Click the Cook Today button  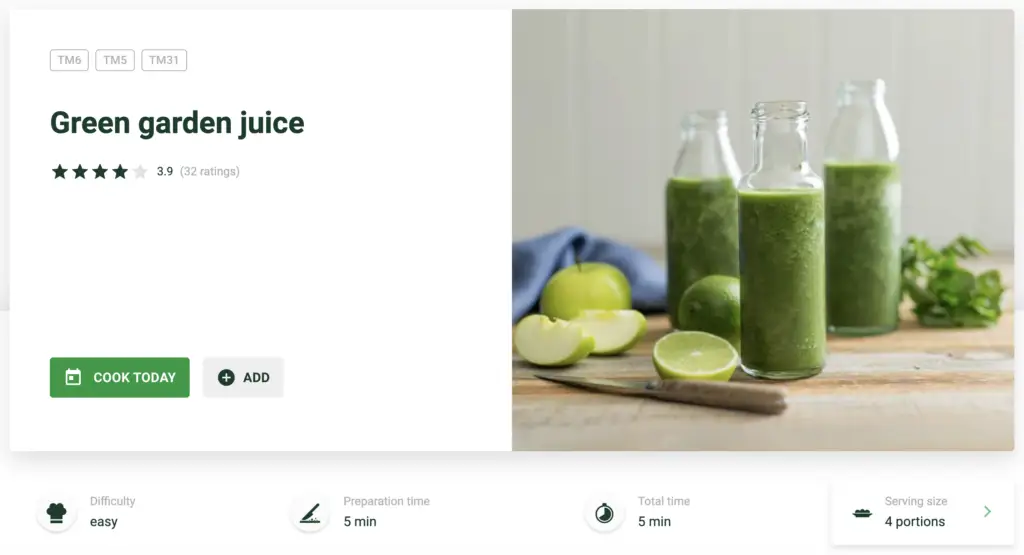120,377
